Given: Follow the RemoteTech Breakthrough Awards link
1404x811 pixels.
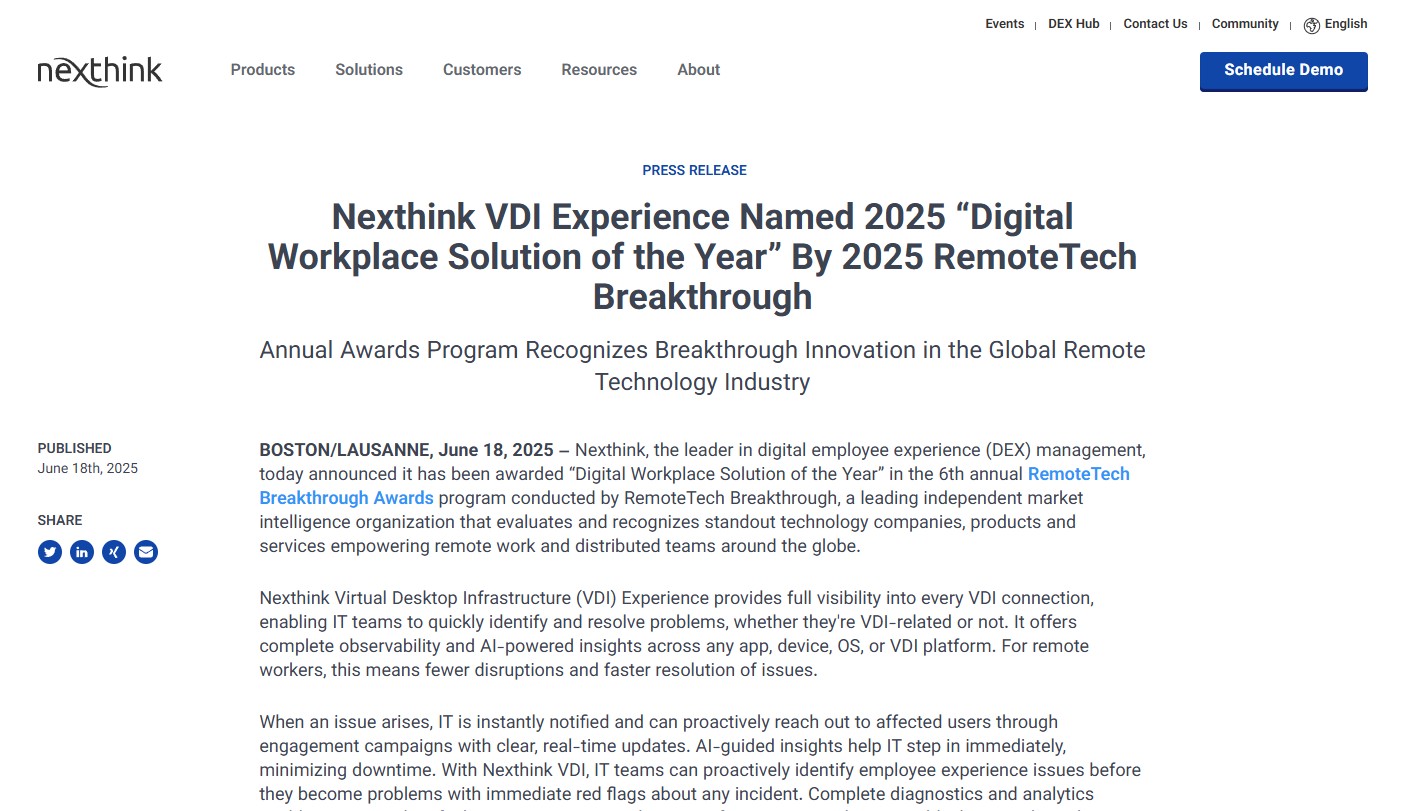Looking at the screenshot, I should pyautogui.click(x=695, y=486).
